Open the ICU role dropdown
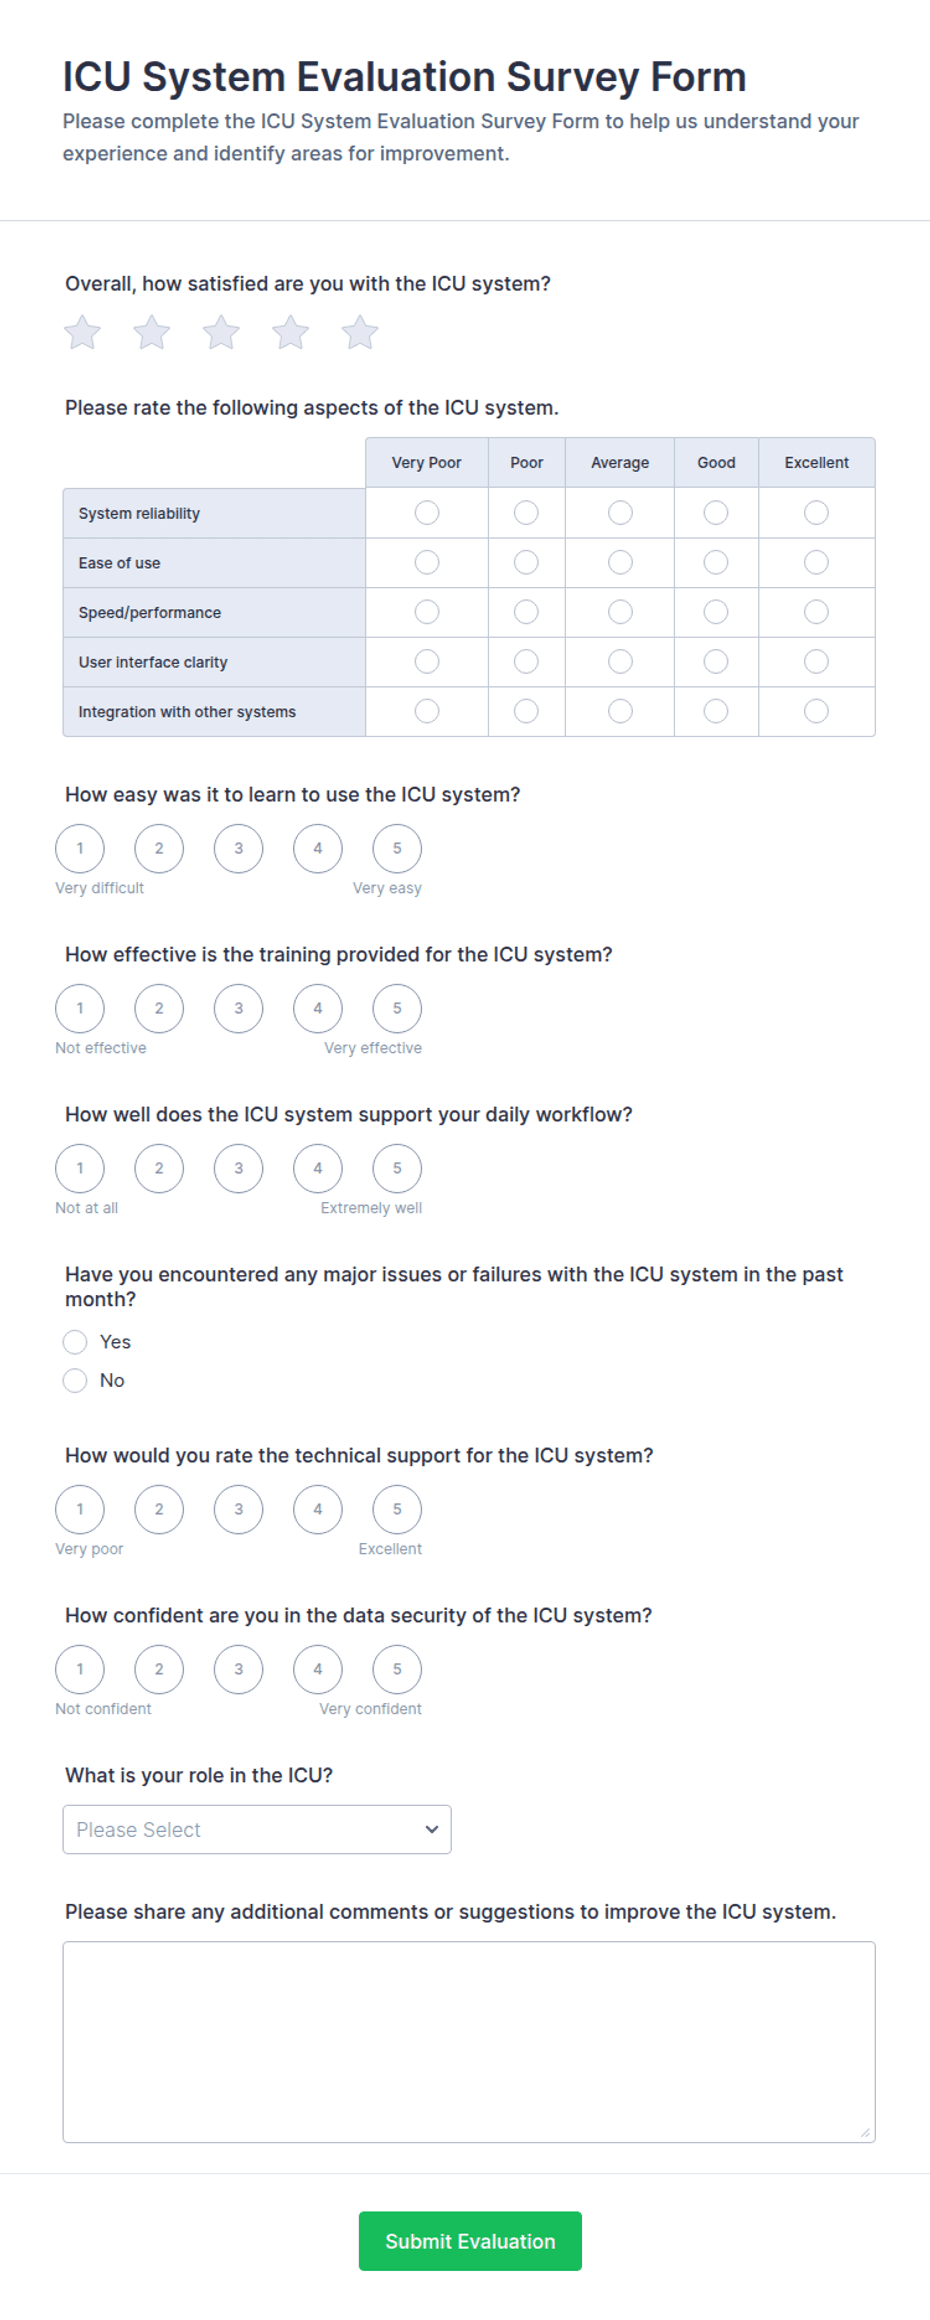The image size is (930, 2320). click(x=257, y=1830)
